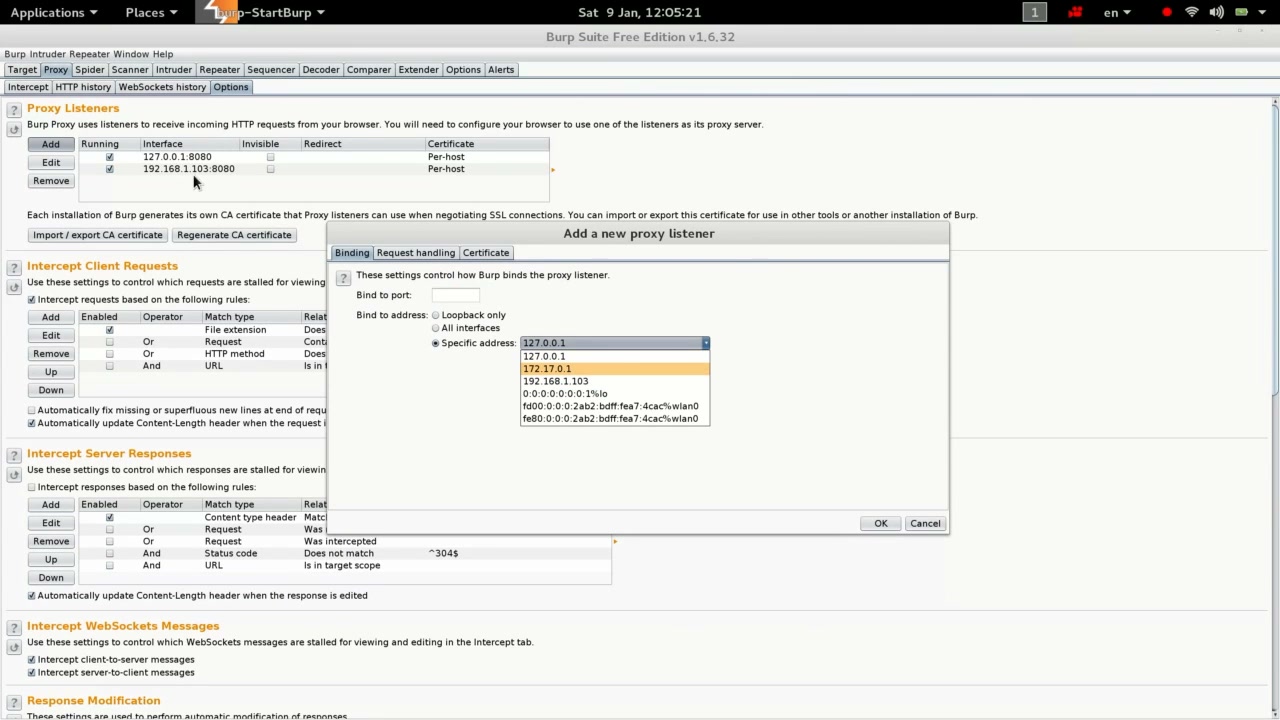Click restore defaults icon under Intercept Server Responses
Screen dimensions: 1280x720
(x=14, y=475)
